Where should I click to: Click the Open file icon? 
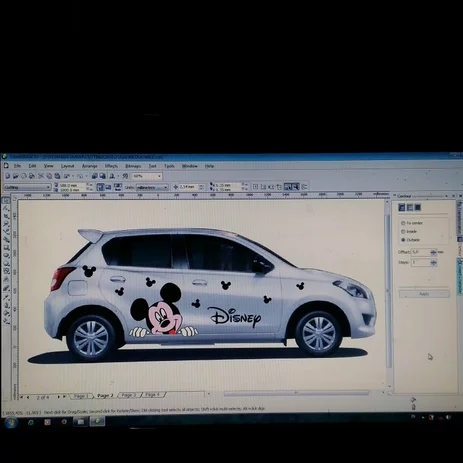click(x=16, y=176)
